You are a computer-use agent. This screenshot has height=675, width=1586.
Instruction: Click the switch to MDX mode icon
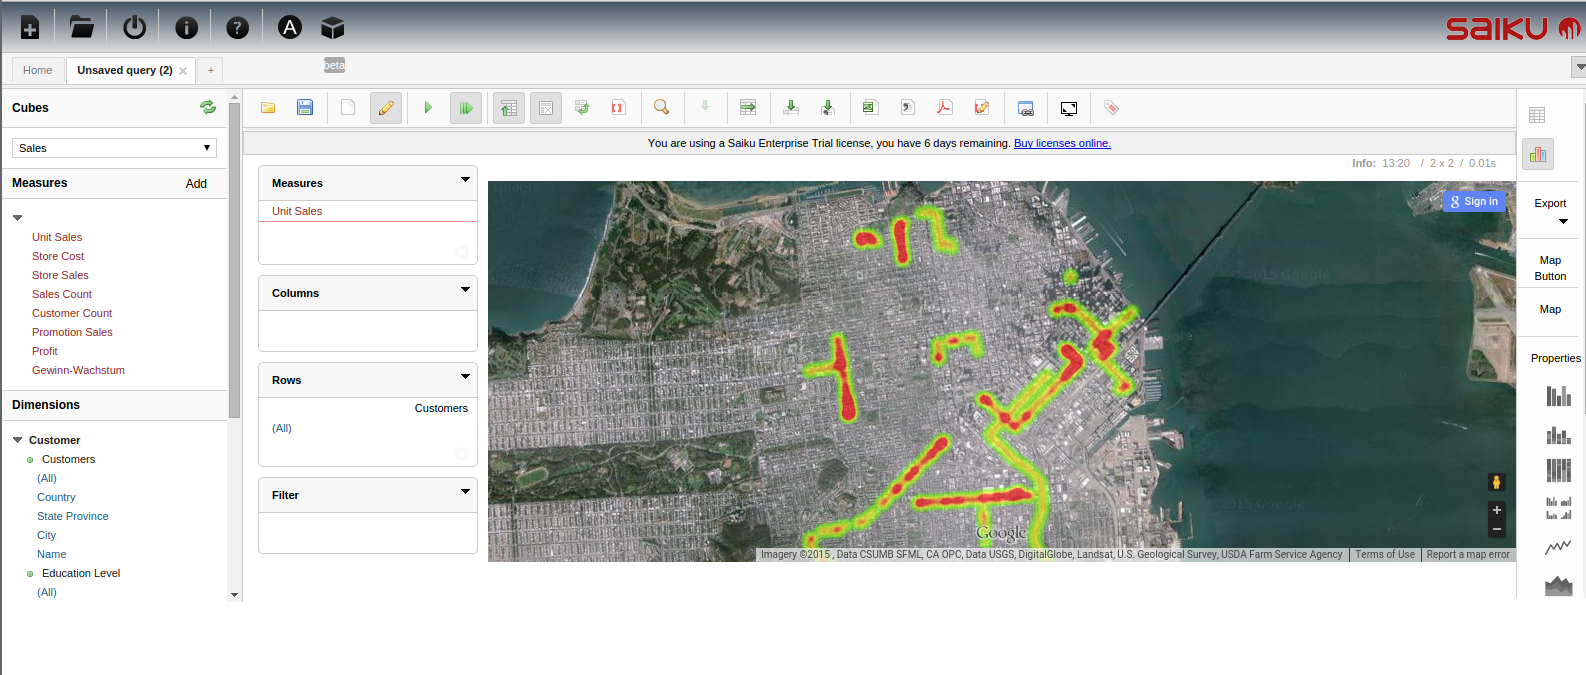(982, 108)
